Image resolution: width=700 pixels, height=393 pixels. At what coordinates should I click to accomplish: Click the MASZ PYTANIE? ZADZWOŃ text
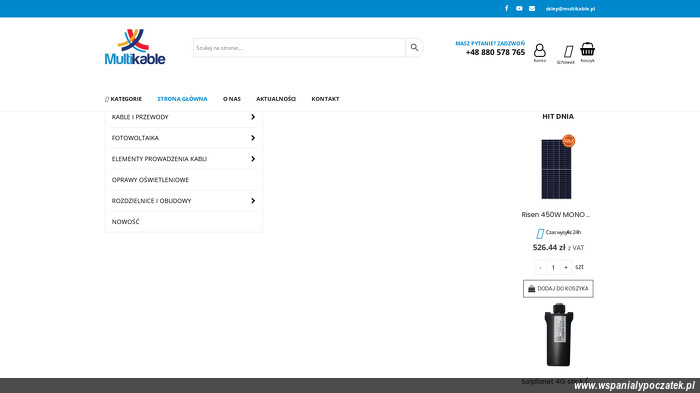tap(490, 43)
